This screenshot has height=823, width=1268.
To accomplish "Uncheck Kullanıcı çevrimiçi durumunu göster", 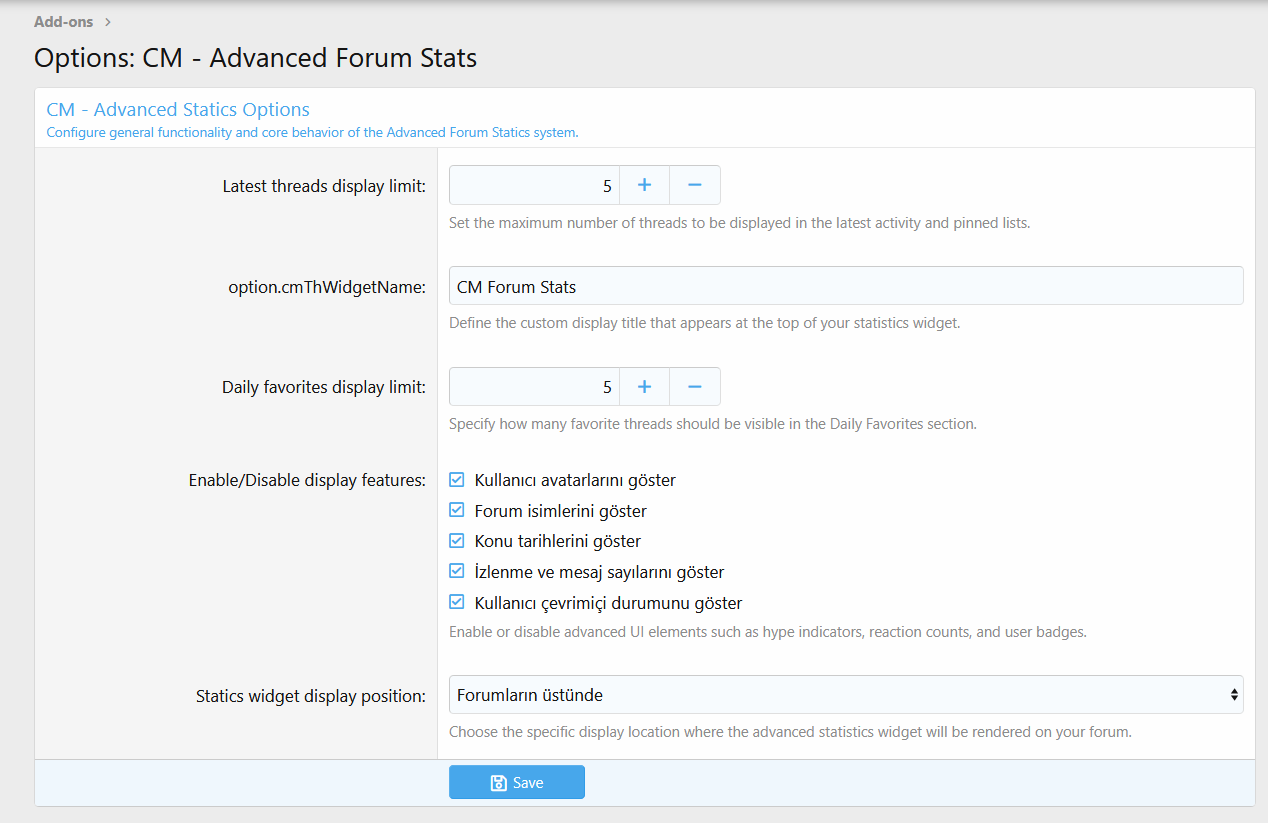I will point(457,603).
